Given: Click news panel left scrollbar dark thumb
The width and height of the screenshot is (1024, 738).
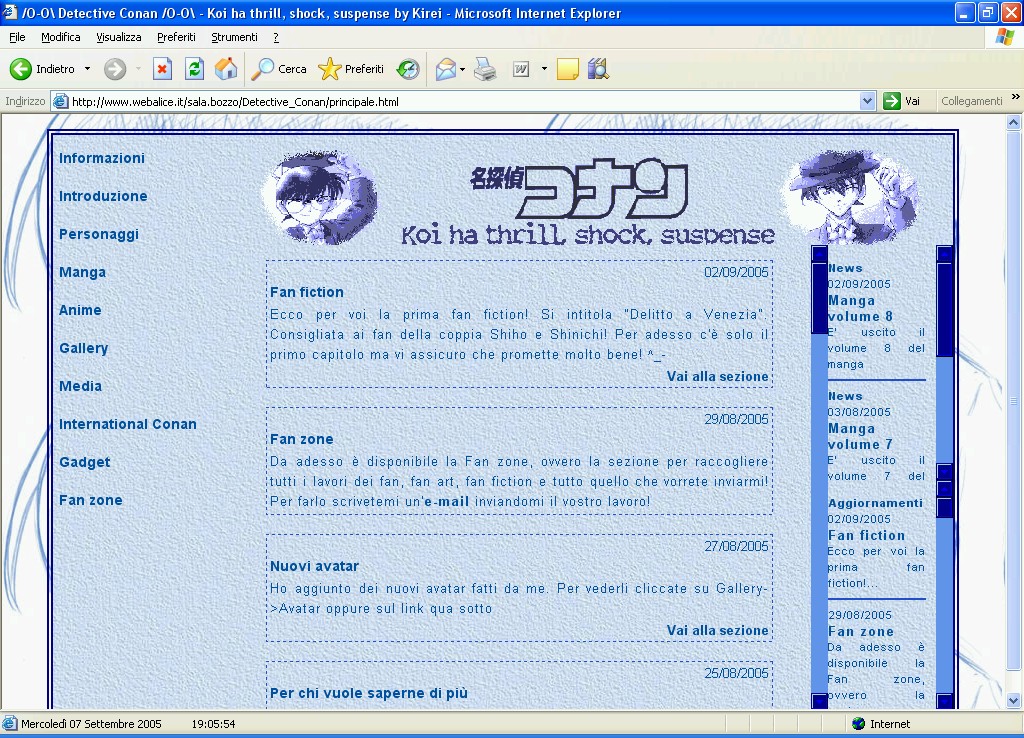Looking at the screenshot, I should point(819,298).
